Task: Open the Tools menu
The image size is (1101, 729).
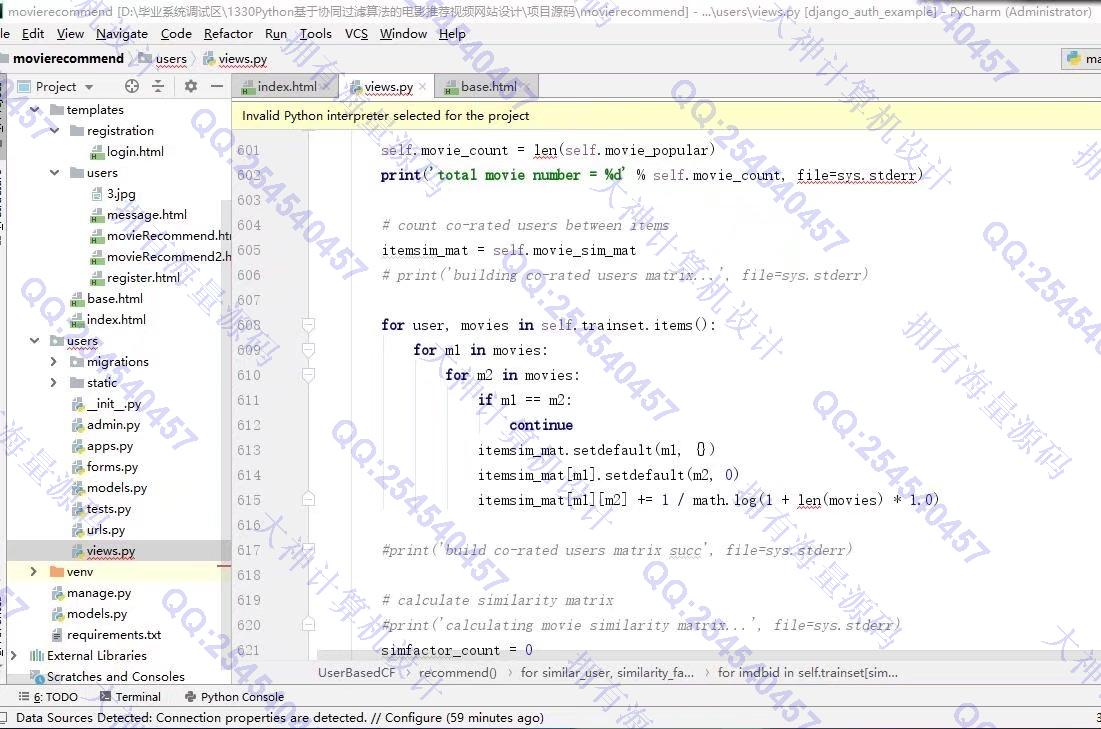Action: [x=316, y=34]
